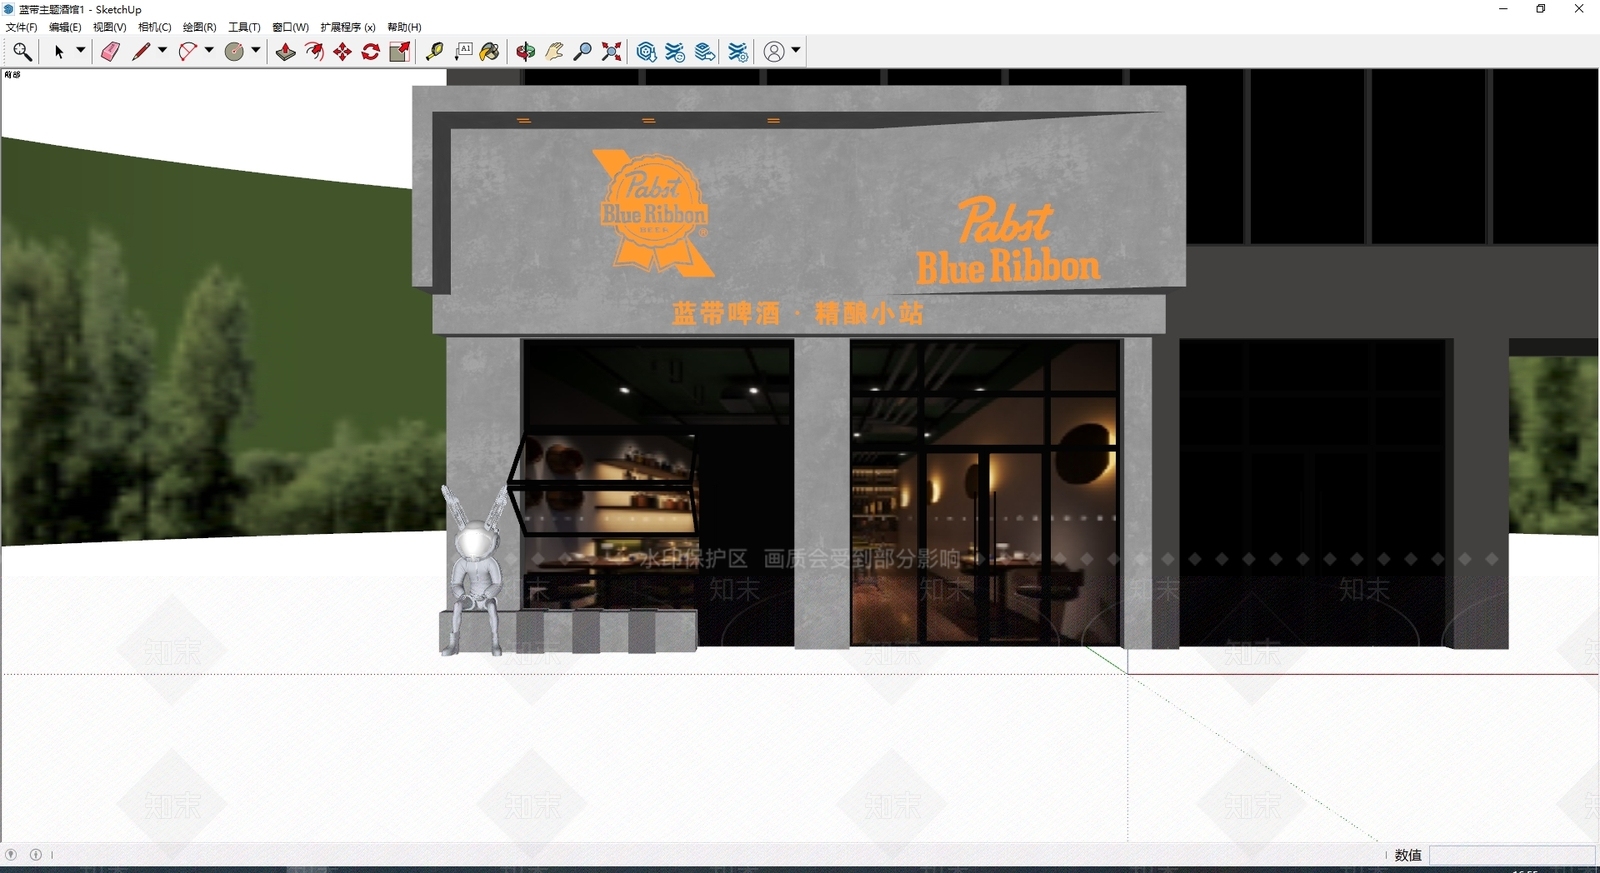This screenshot has width=1600, height=873.
Task: Click the 数值 measurements input box
Action: click(x=1511, y=855)
